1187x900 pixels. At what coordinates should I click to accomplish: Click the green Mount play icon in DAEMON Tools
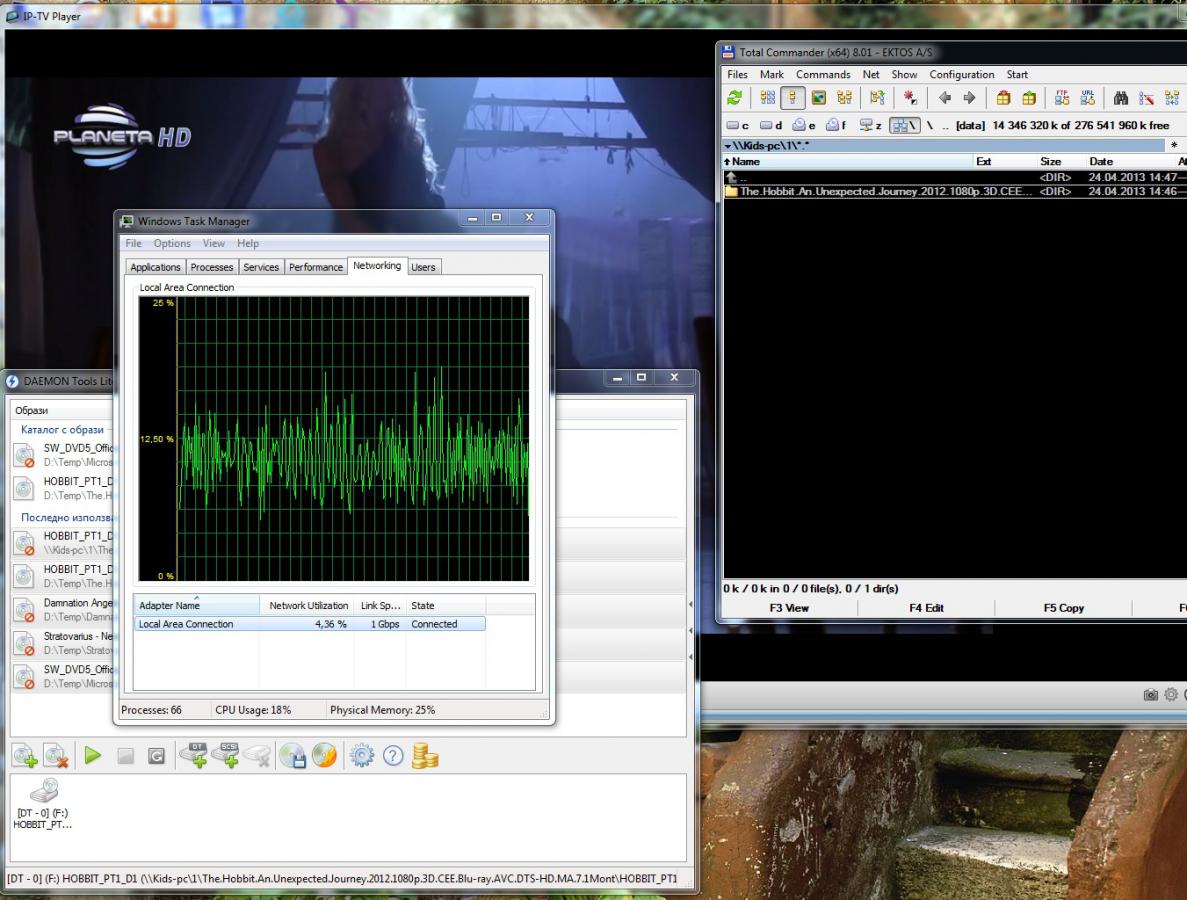92,755
